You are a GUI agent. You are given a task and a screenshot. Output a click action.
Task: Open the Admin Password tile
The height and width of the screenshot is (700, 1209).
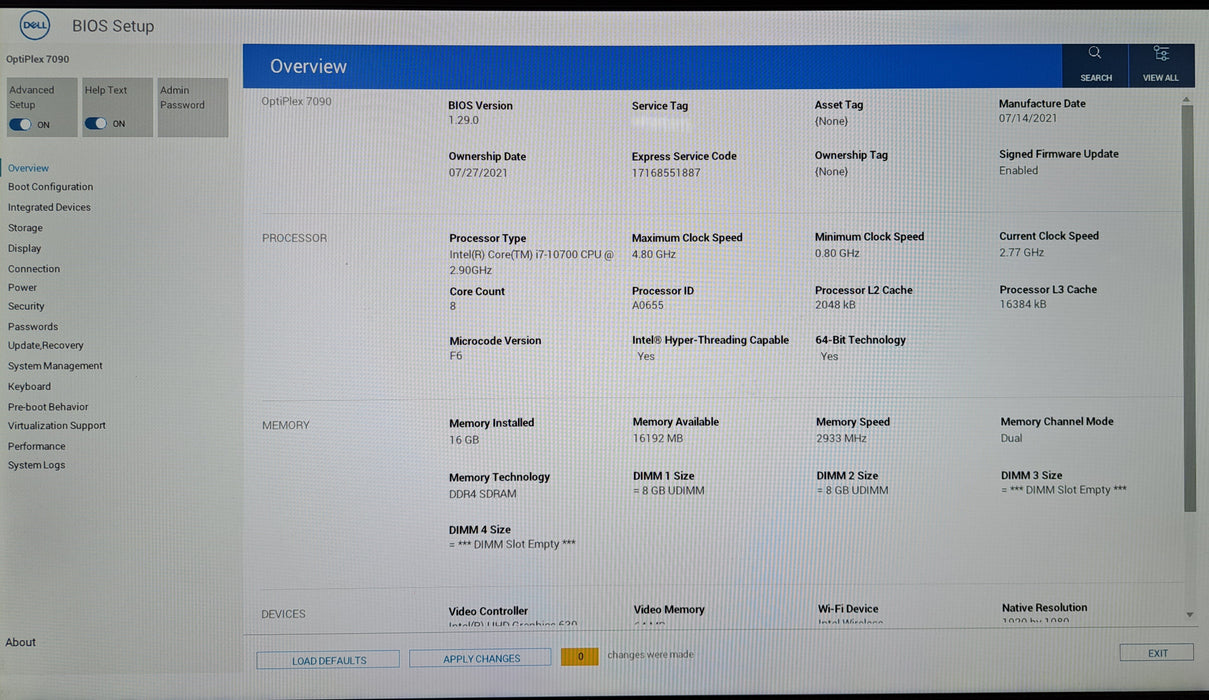193,107
